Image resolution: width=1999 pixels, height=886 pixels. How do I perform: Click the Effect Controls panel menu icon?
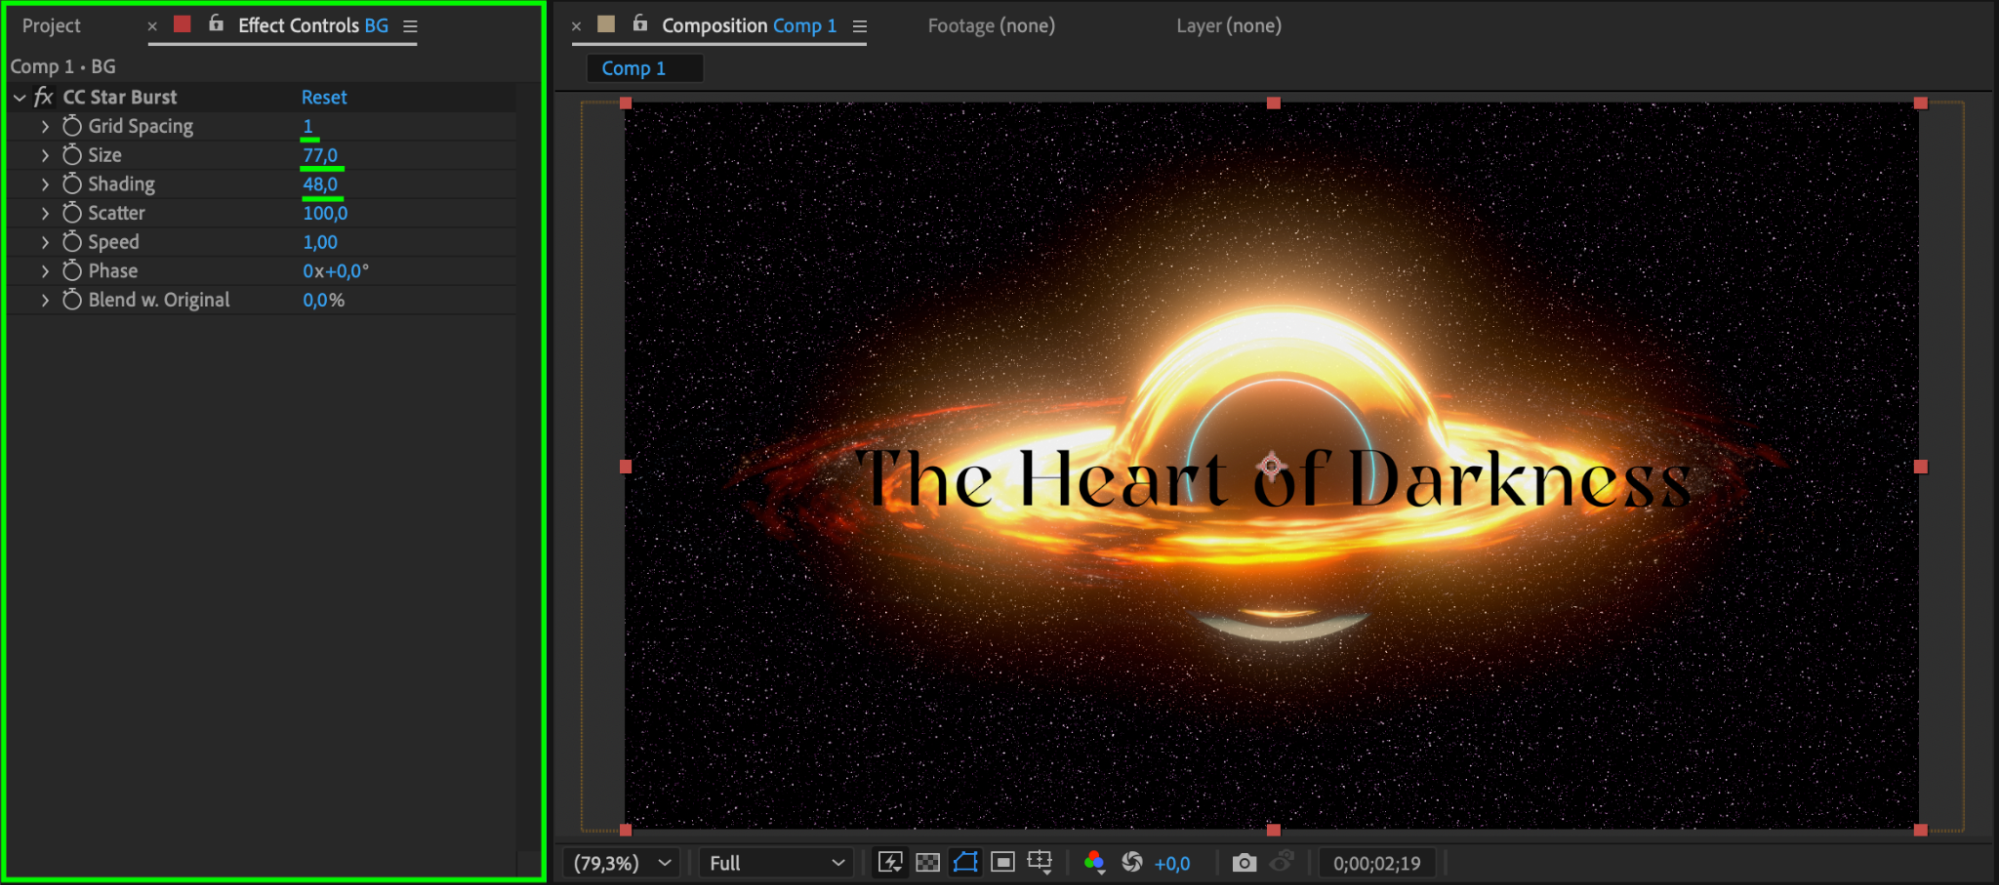pos(410,26)
